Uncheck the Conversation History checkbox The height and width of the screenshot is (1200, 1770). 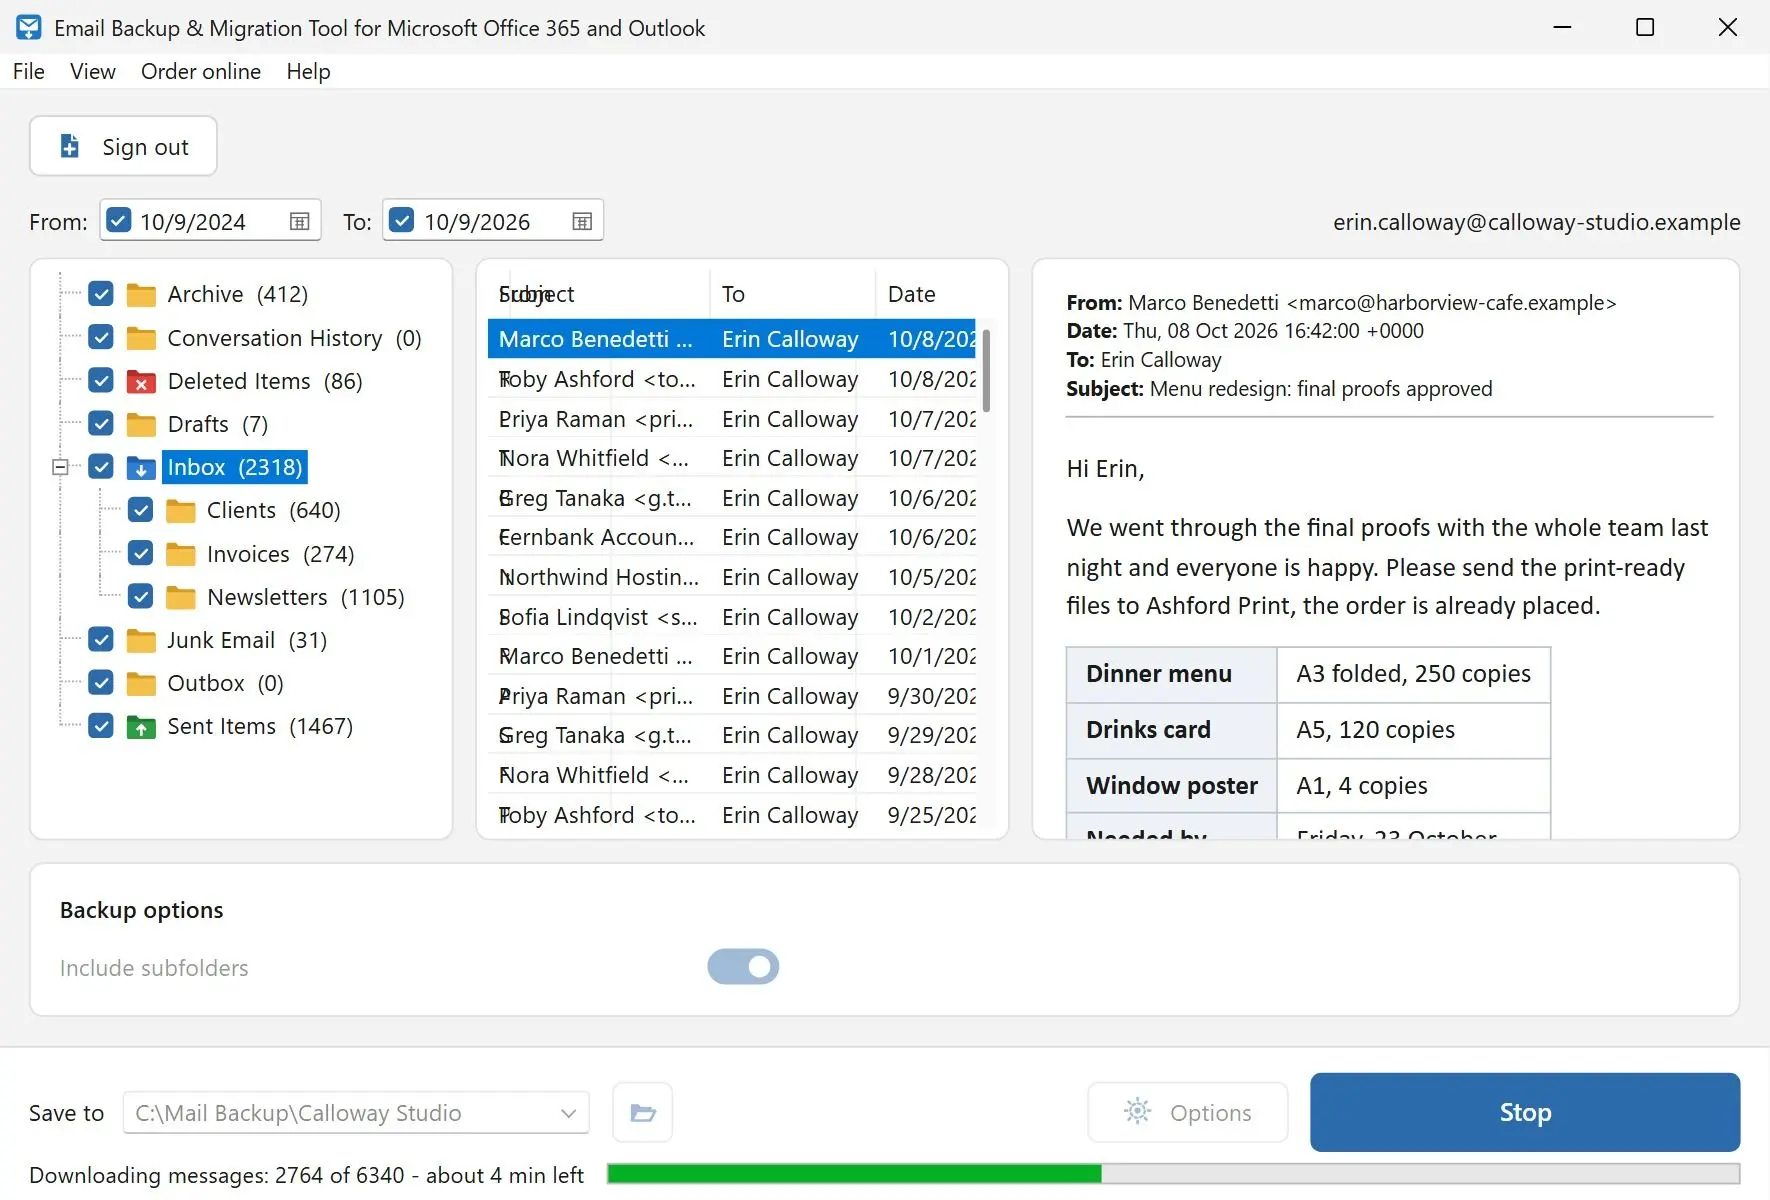pyautogui.click(x=101, y=337)
